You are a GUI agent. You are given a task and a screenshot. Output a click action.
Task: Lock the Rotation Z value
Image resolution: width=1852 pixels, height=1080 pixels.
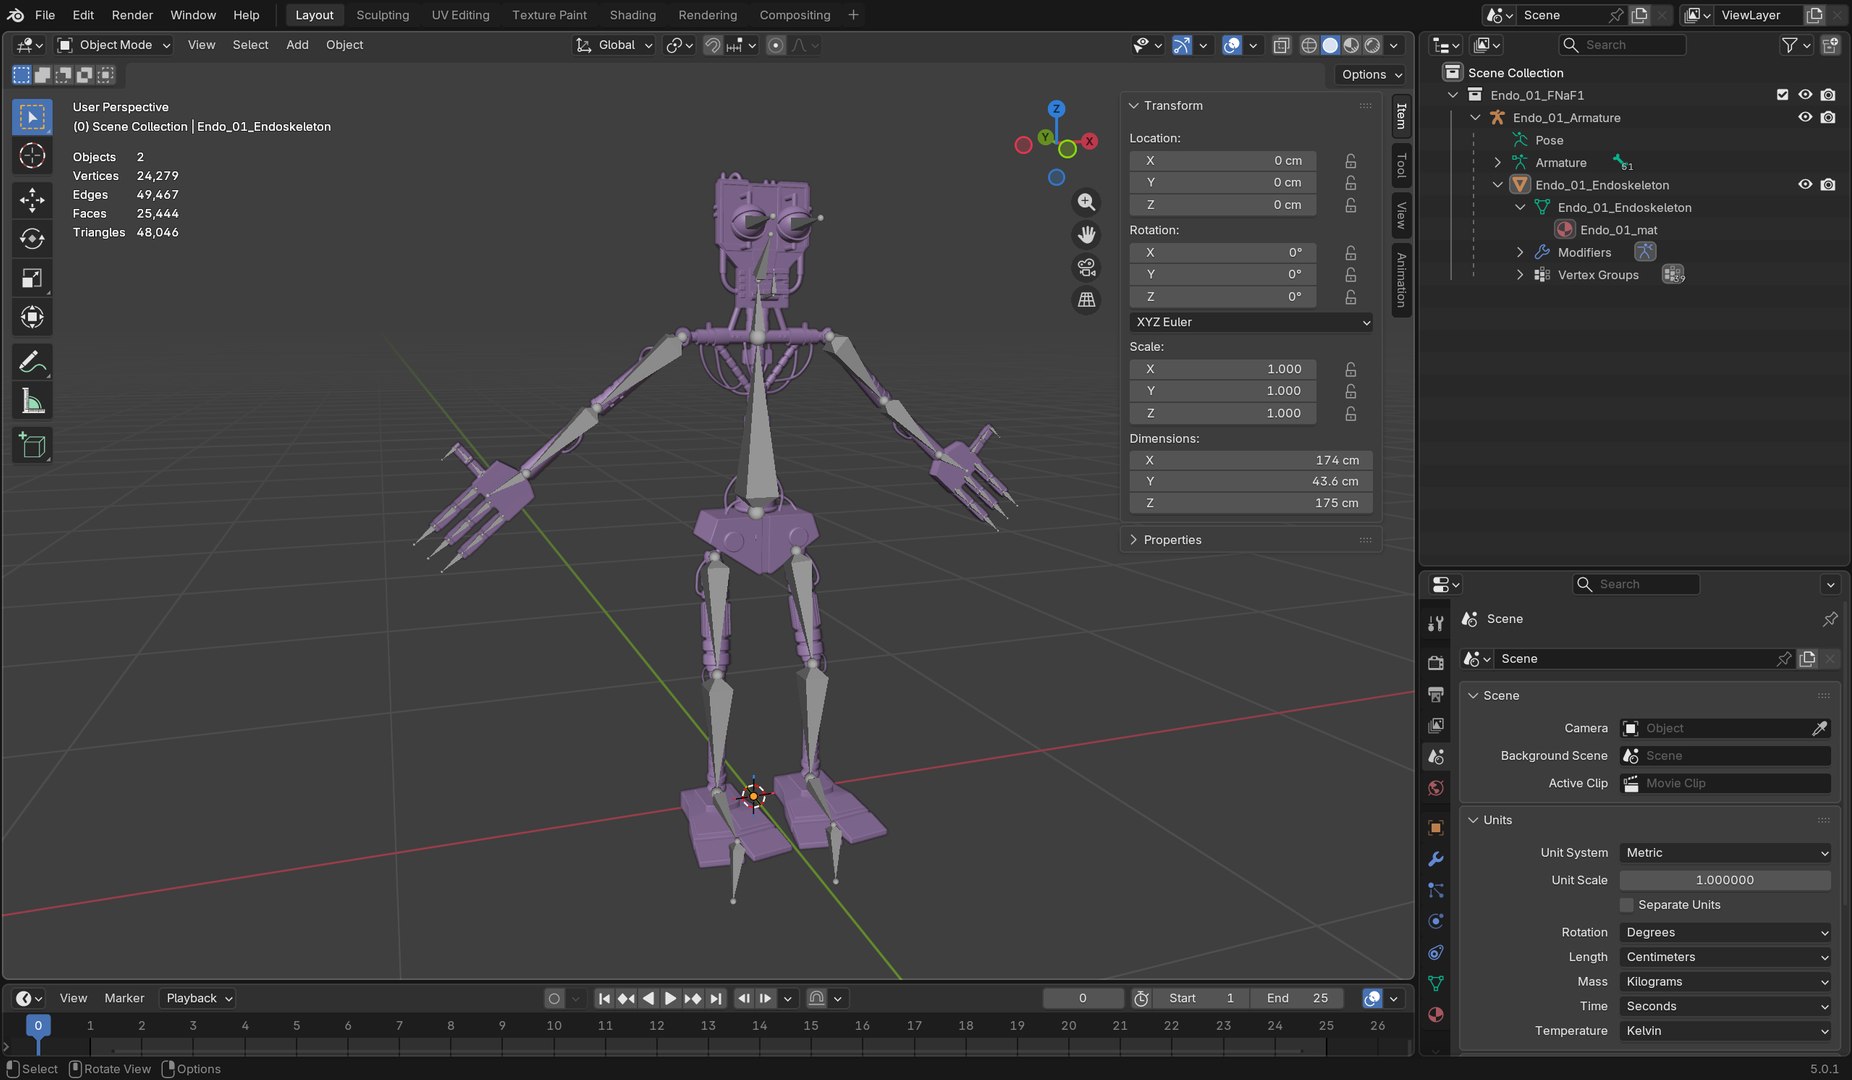tap(1351, 297)
